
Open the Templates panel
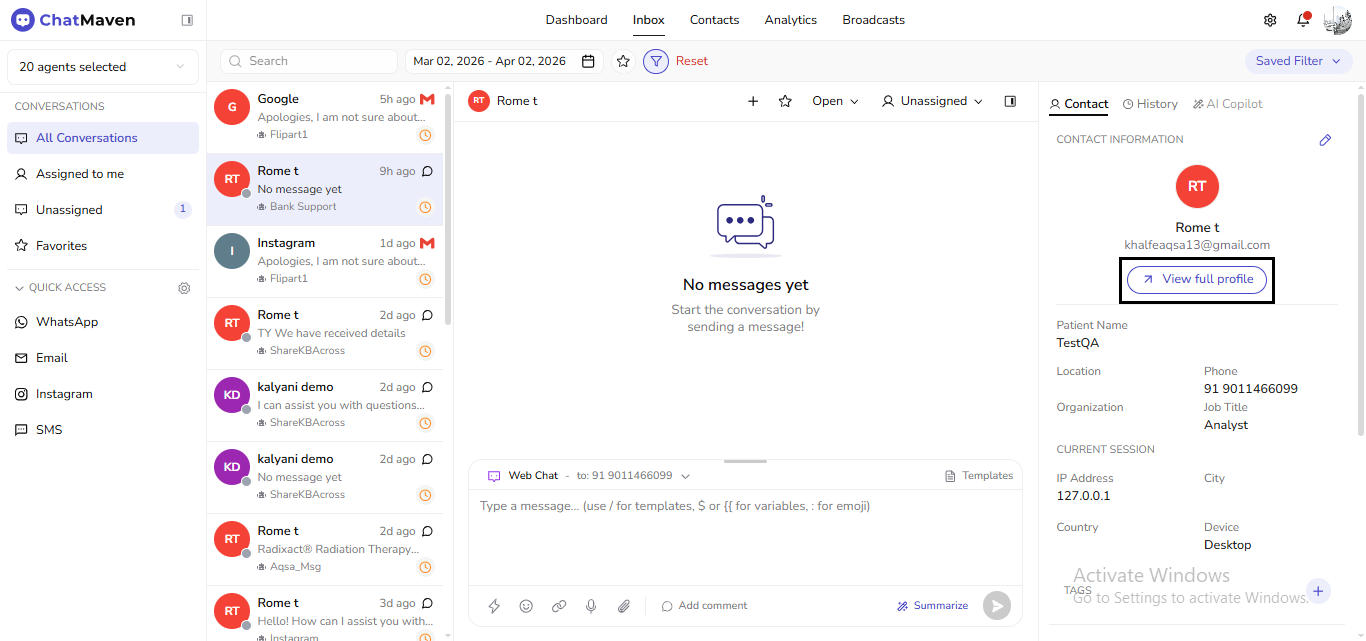(978, 475)
